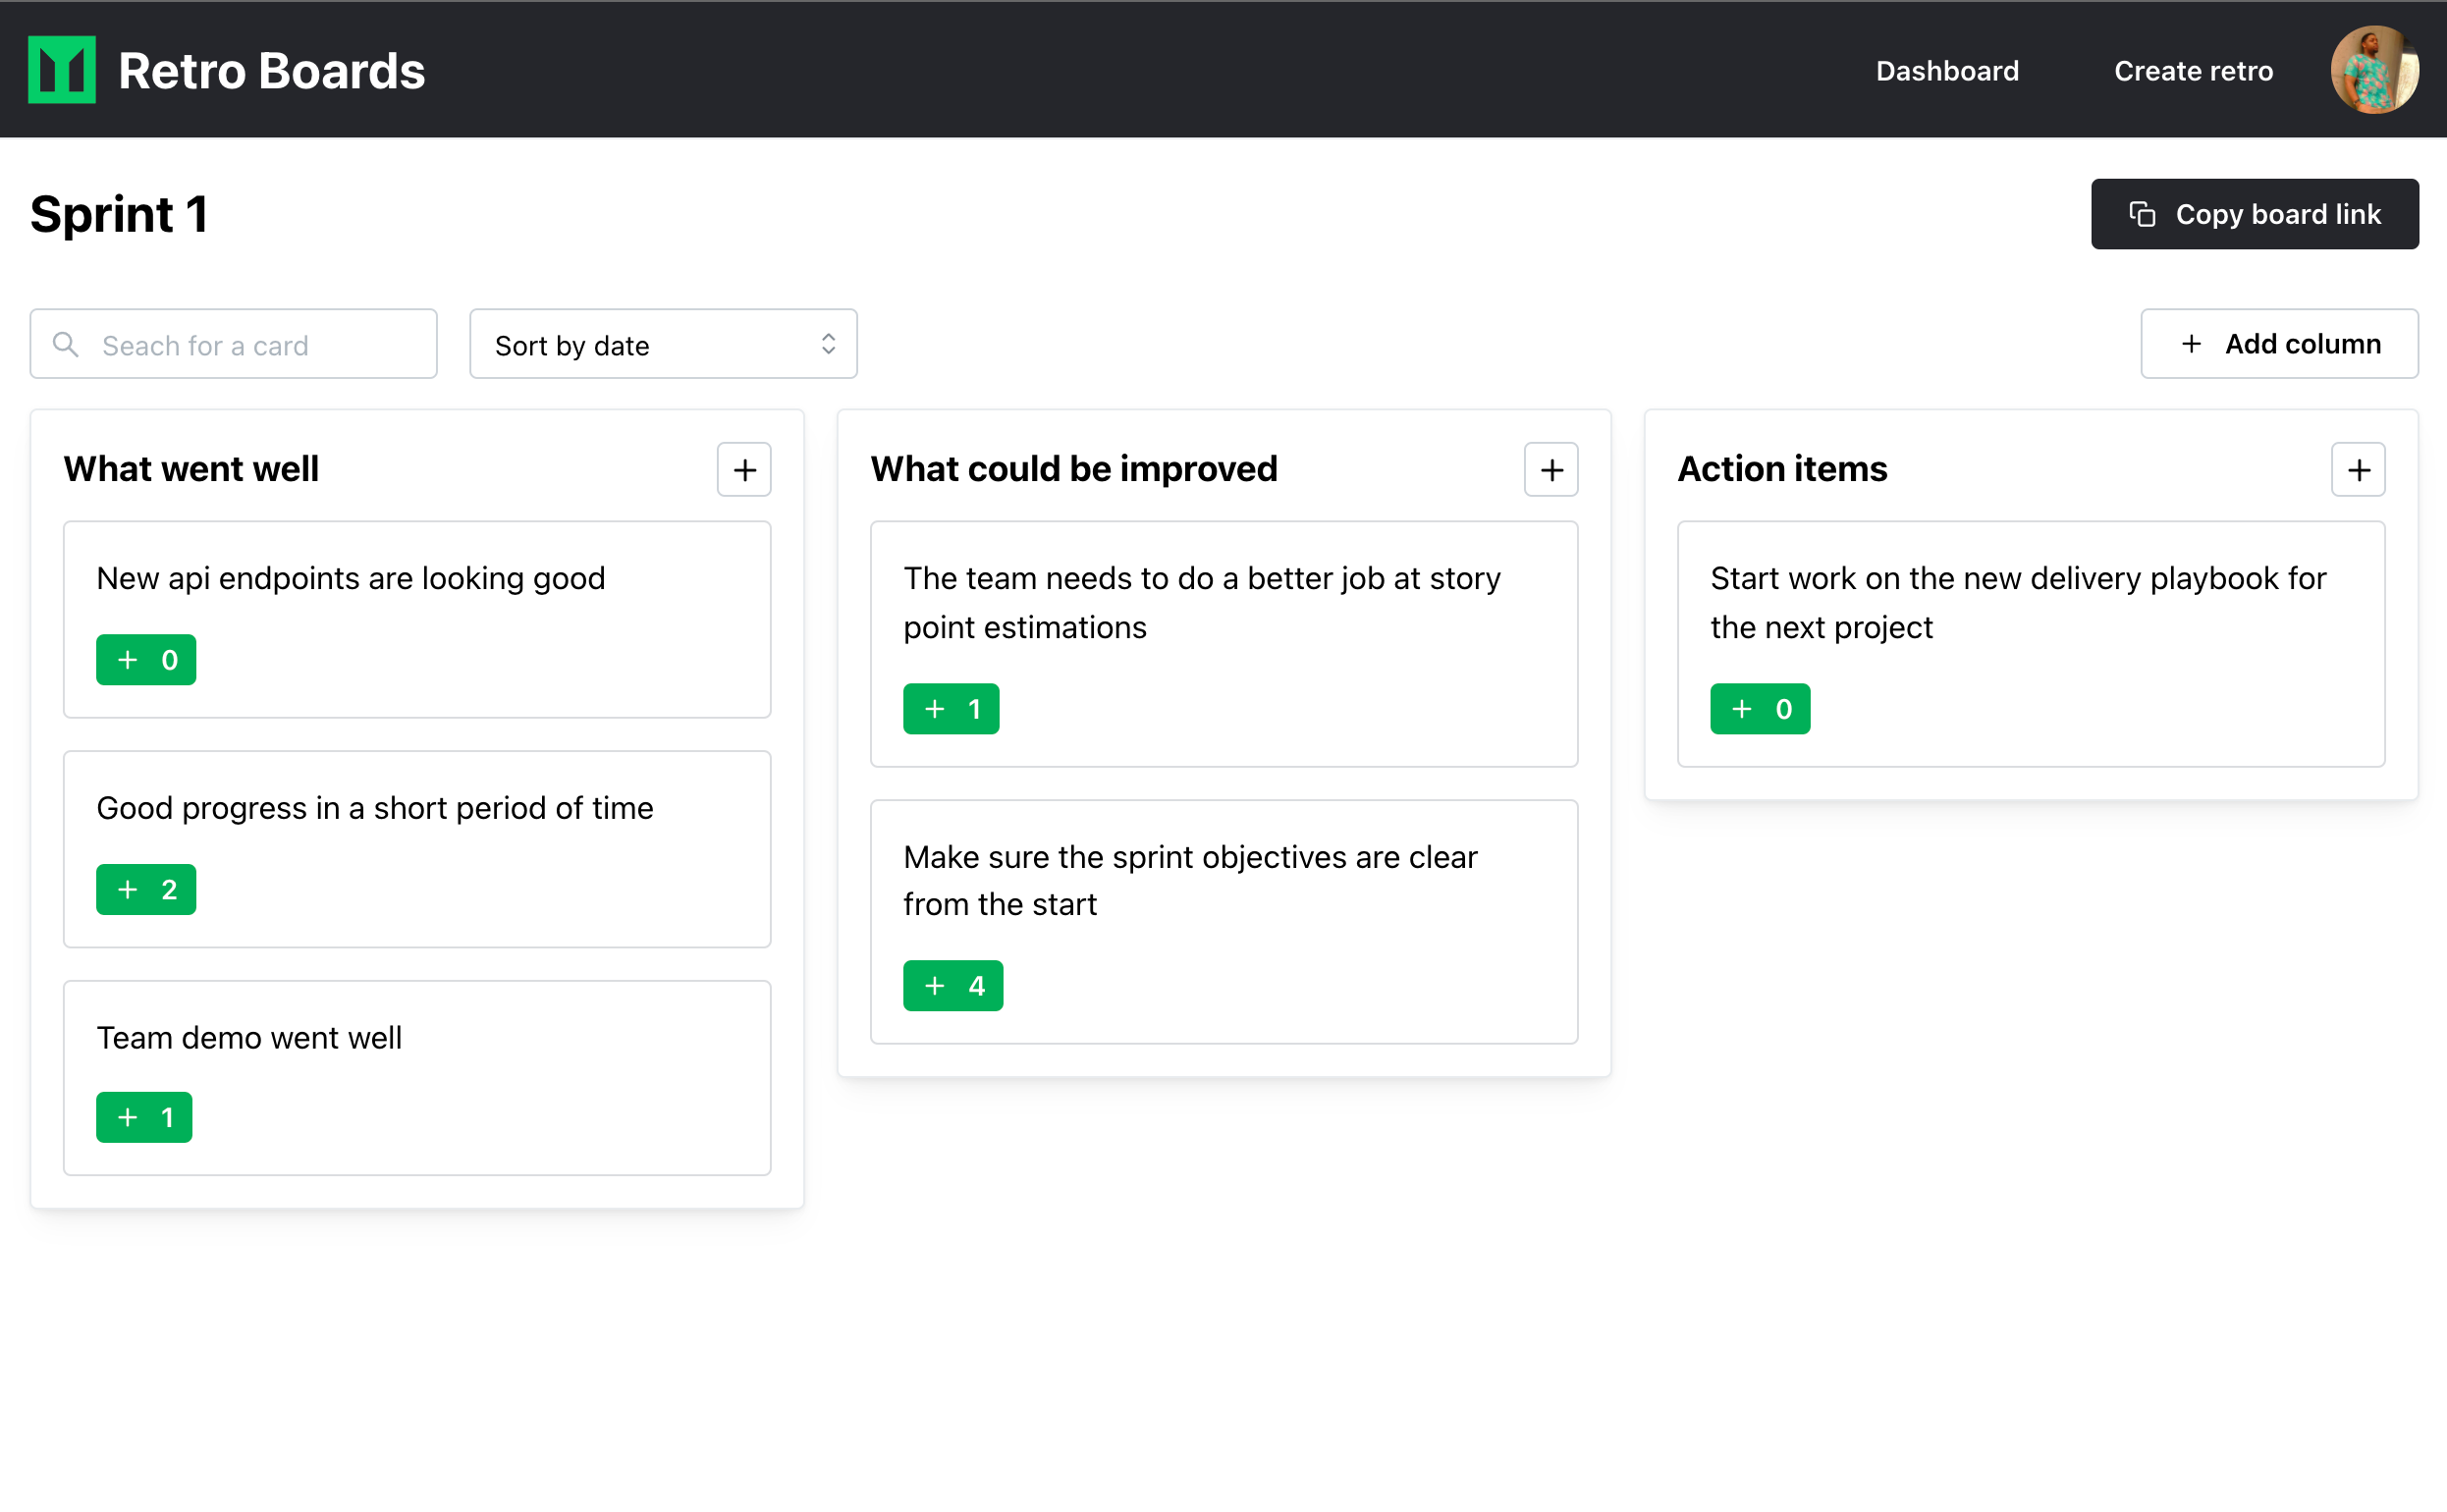Upvote the story point estimations card
The image size is (2447, 1512).
(x=950, y=709)
